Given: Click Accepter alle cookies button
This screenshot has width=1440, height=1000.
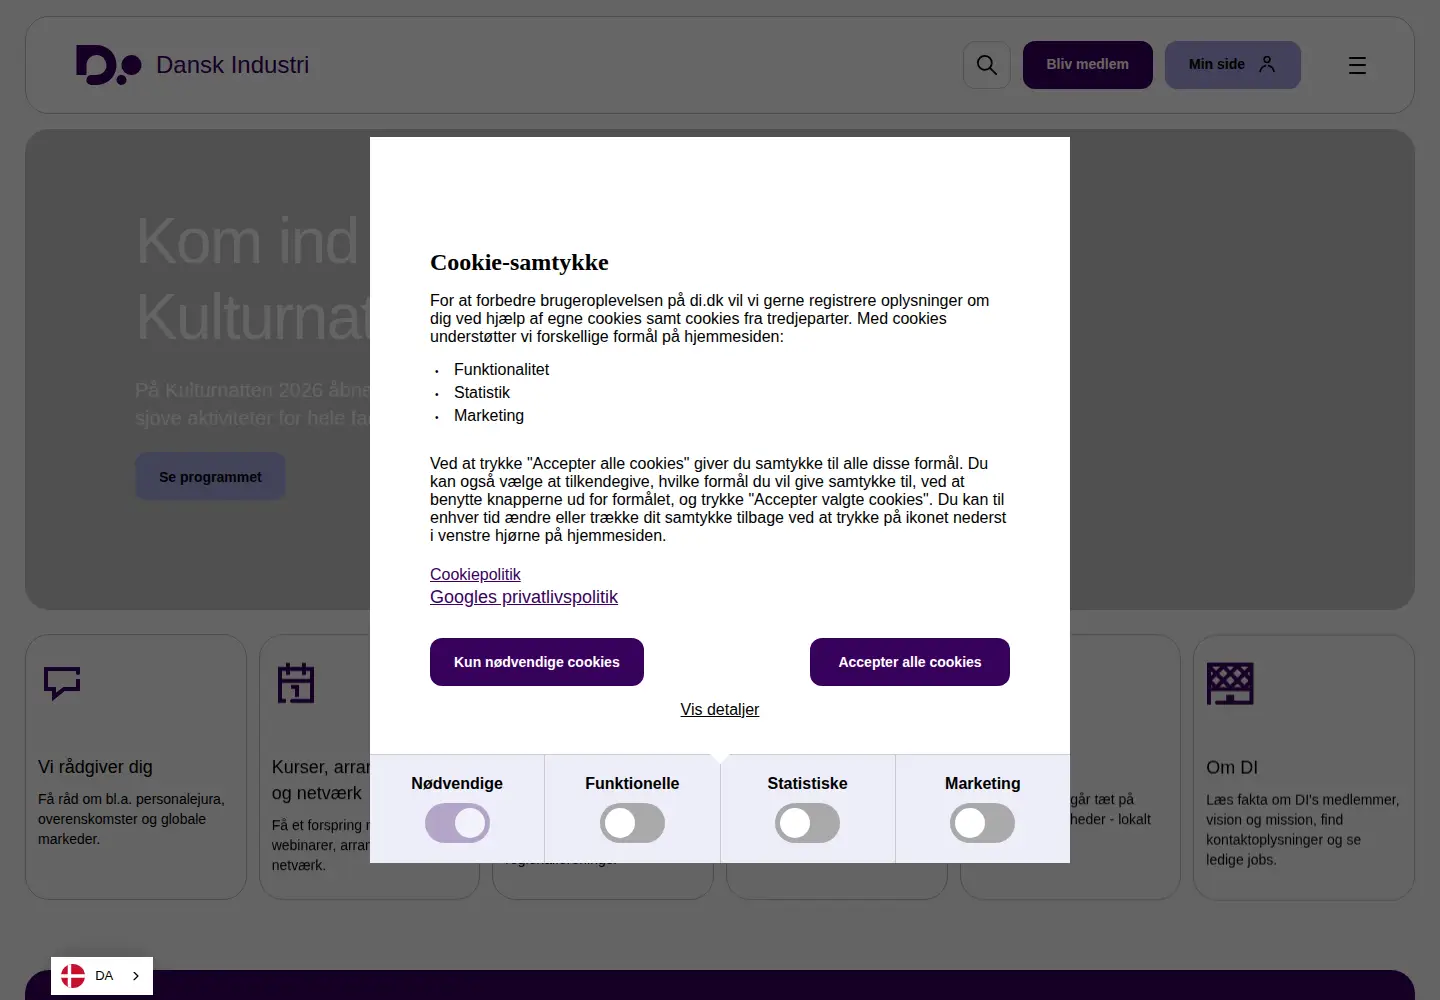Looking at the screenshot, I should coord(910,662).
